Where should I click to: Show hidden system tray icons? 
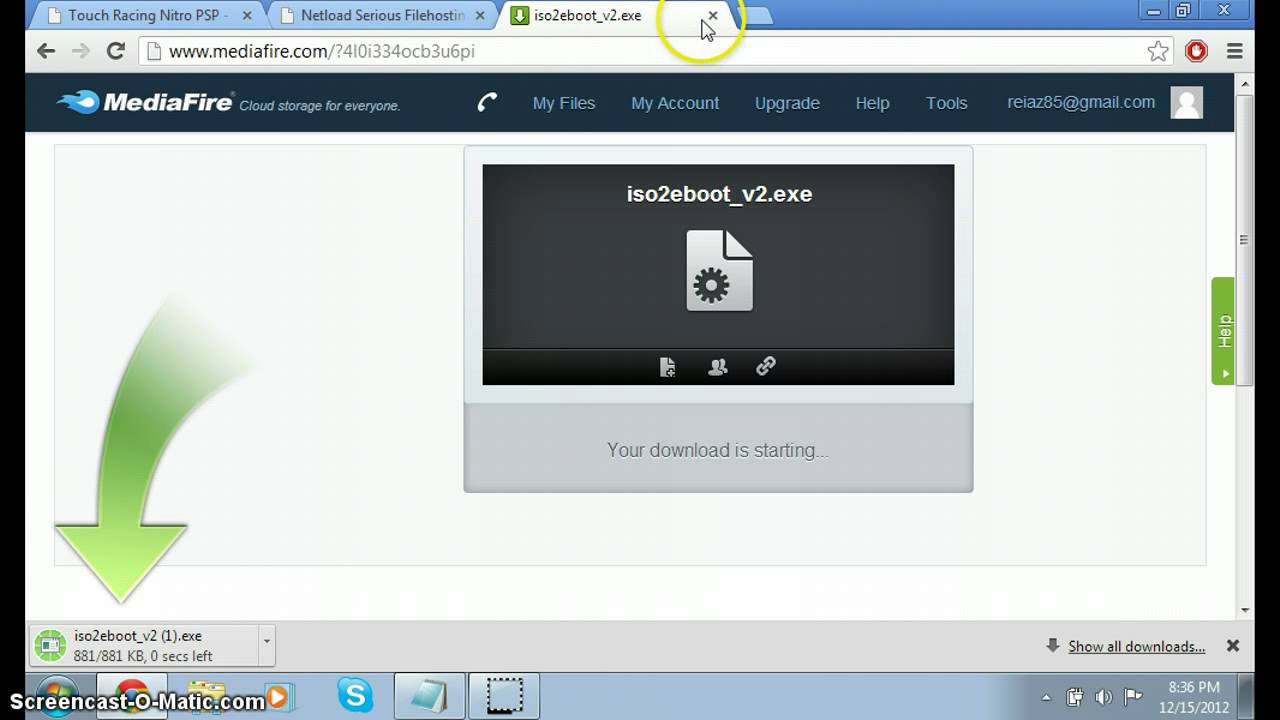[1046, 697]
